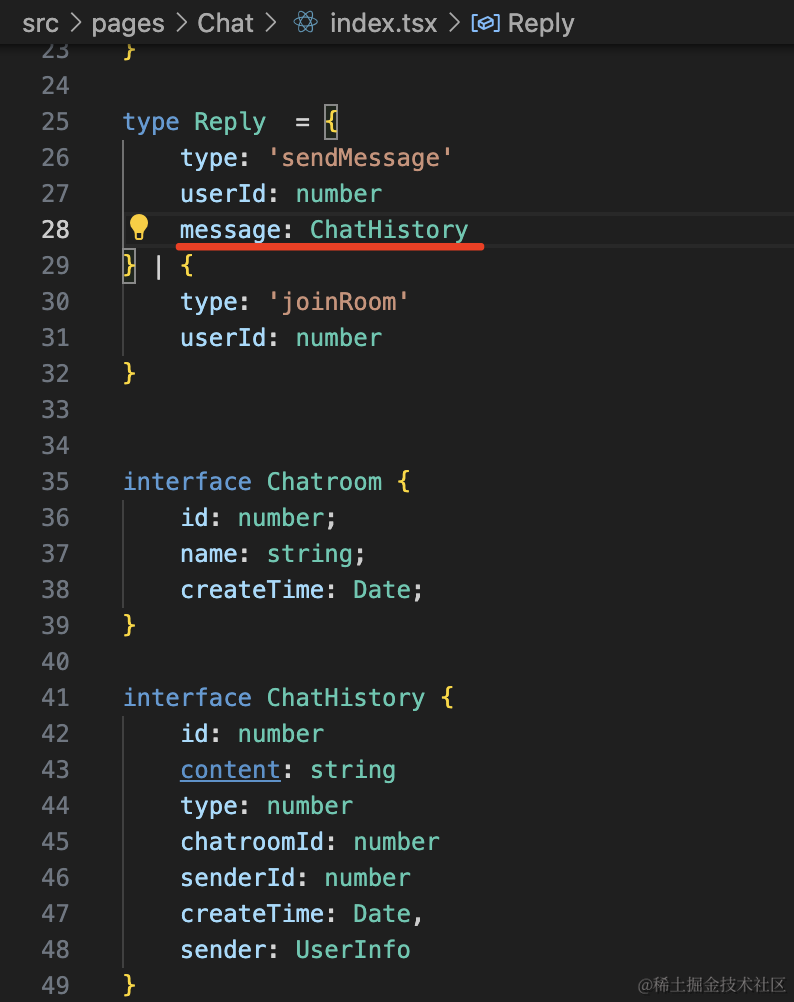Place cursor on createTime: Date in Chatroom
Screen dimensions: 794x1002
(301, 589)
